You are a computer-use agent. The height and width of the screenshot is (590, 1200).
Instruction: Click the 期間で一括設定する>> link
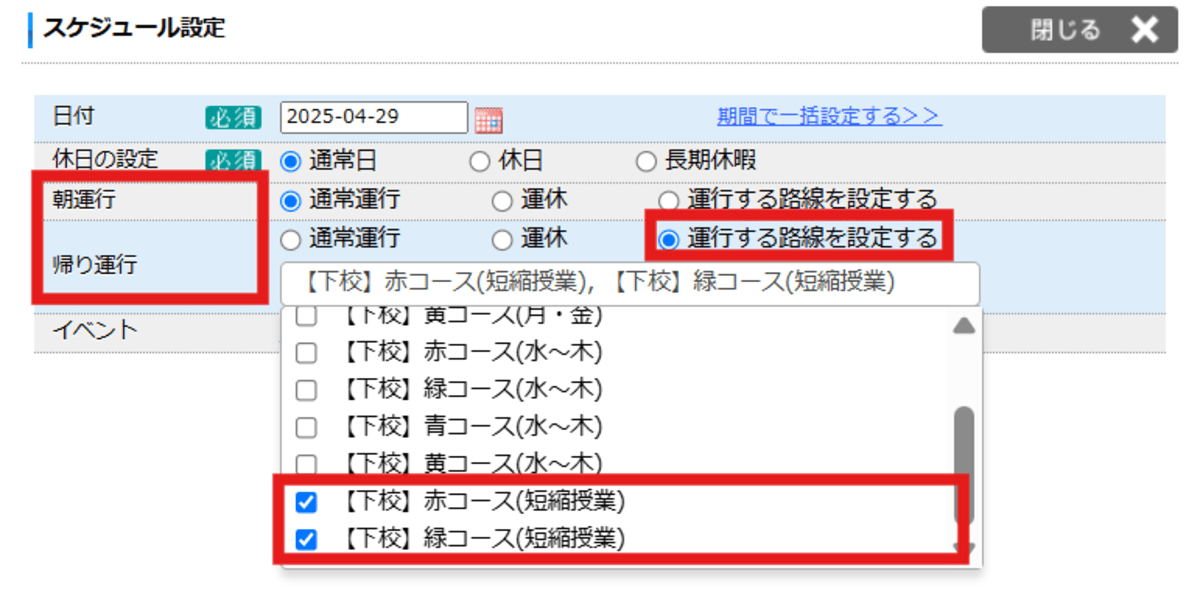(829, 116)
